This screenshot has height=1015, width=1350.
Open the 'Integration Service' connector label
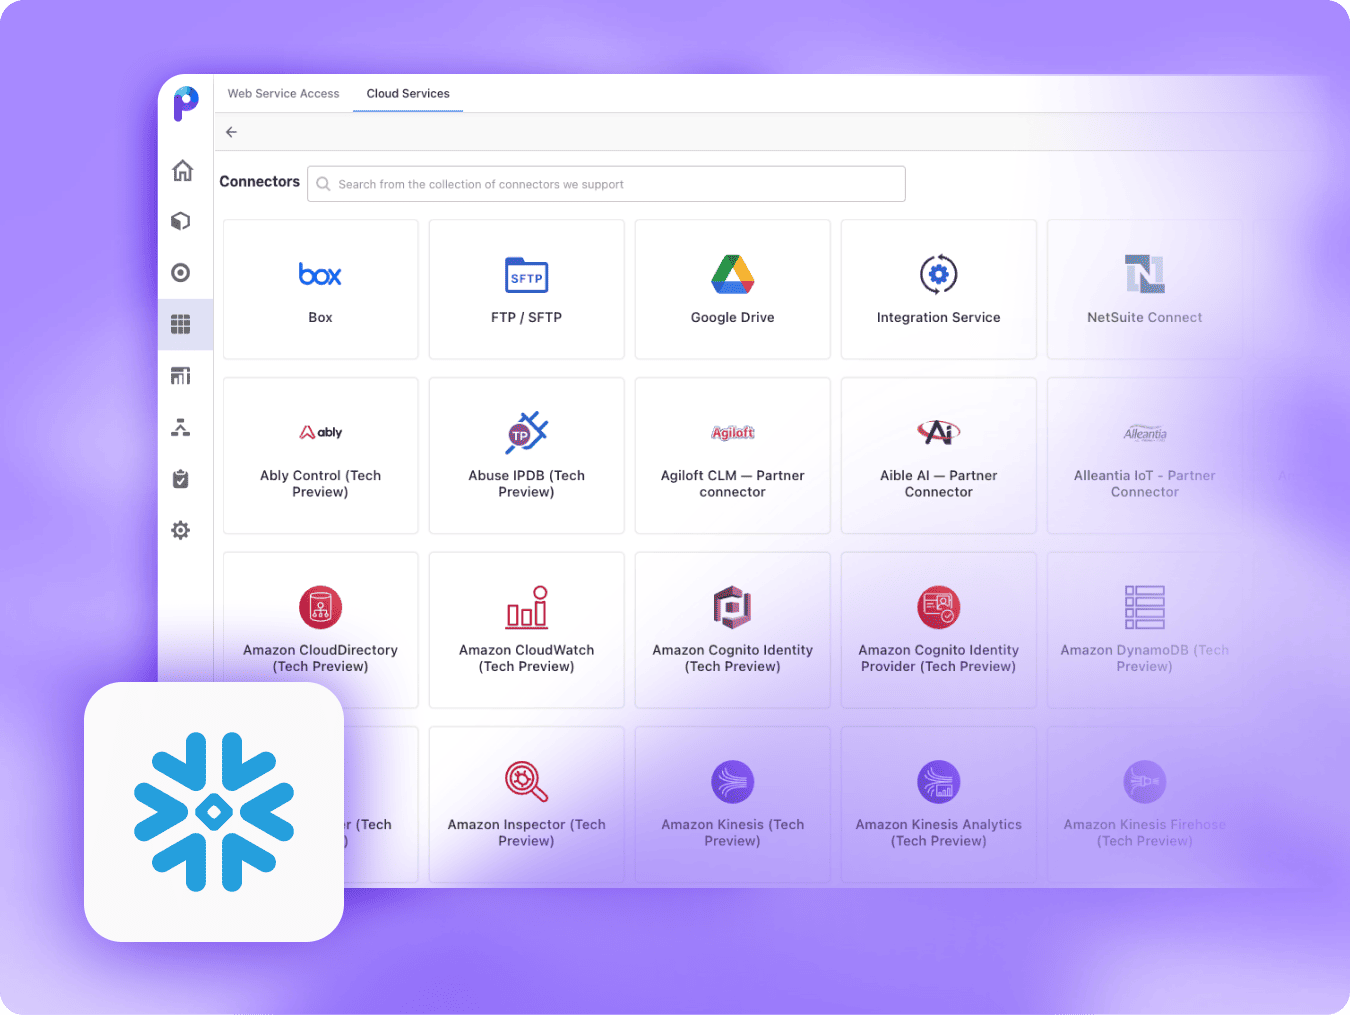[939, 317]
